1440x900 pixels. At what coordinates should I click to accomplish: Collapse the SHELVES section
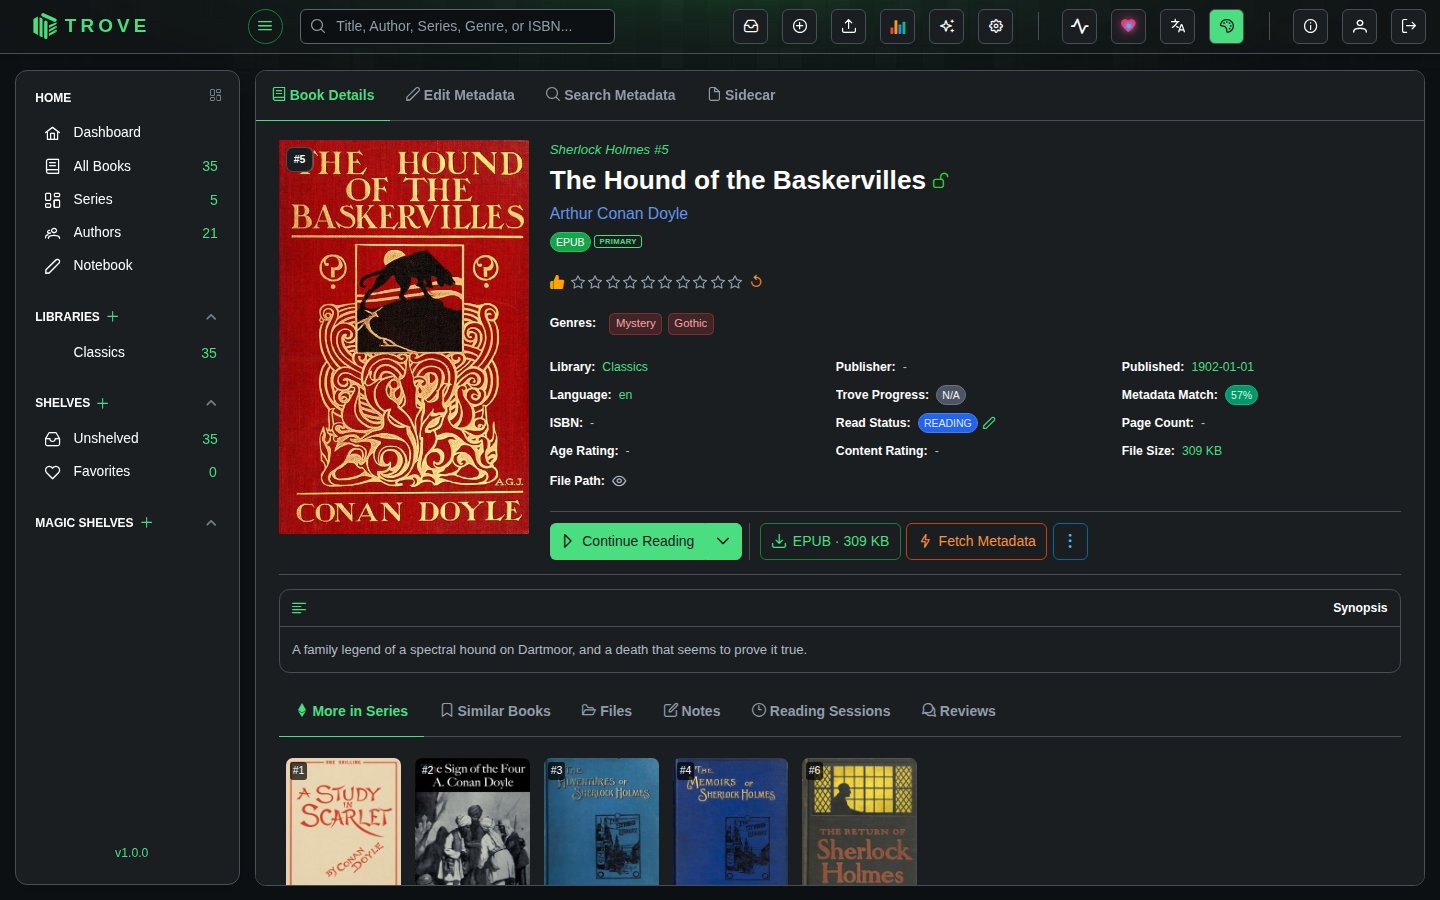click(211, 403)
